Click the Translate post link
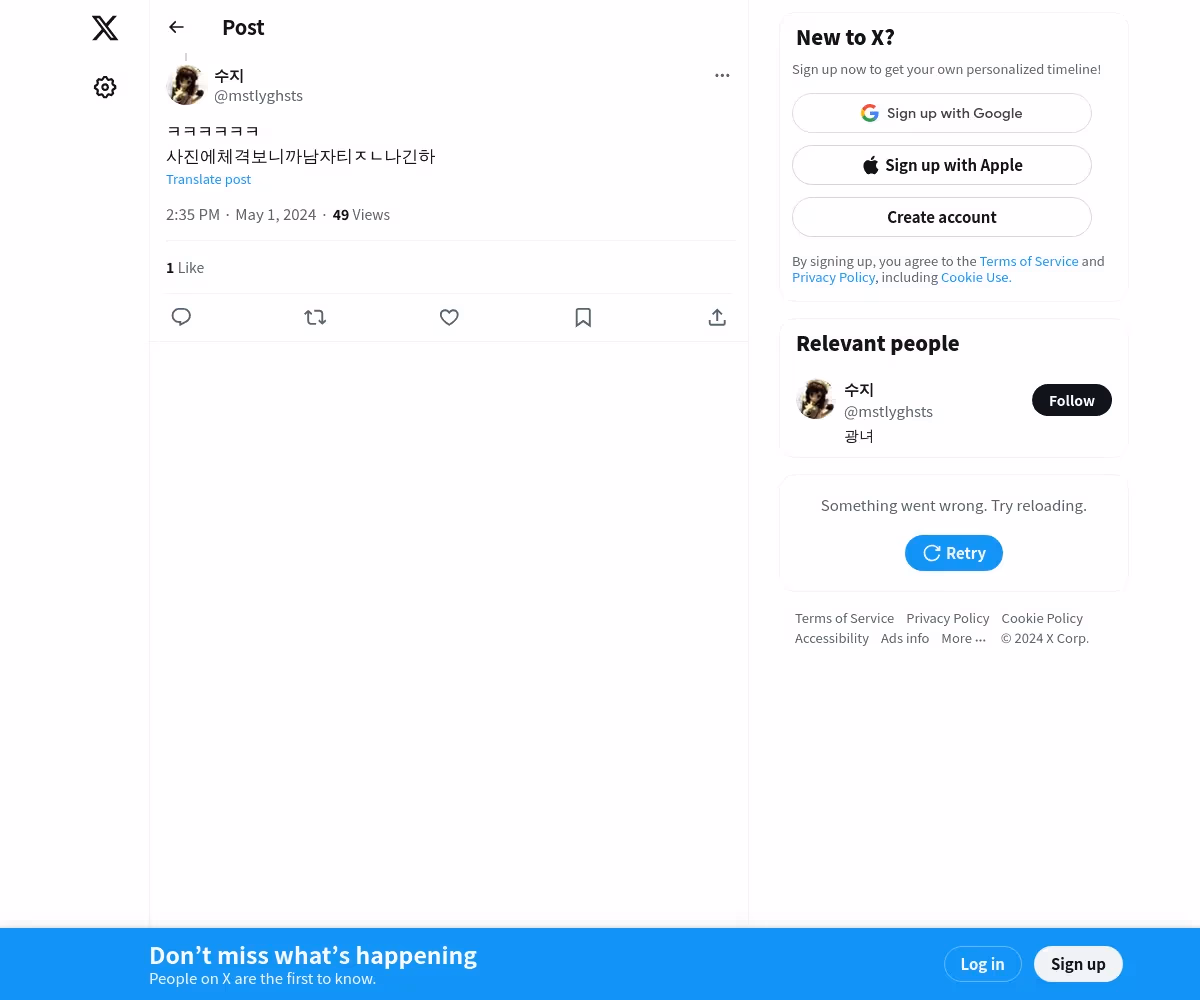1200x1000 pixels. pos(208,179)
